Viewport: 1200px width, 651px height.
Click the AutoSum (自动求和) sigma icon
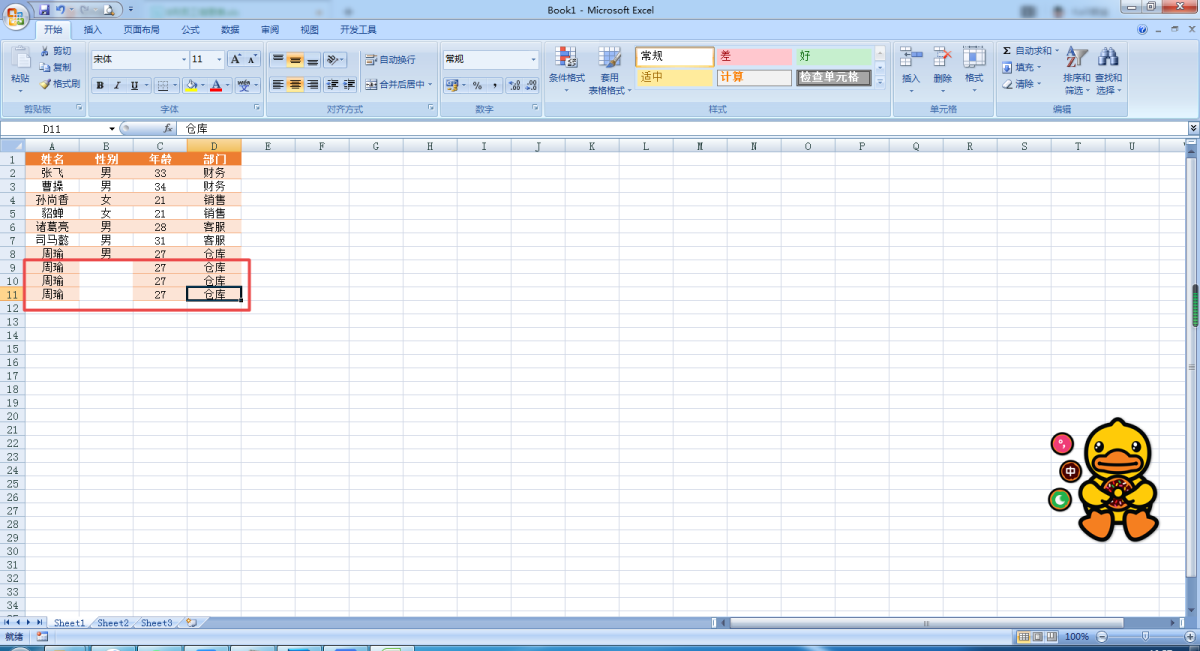coord(1007,51)
